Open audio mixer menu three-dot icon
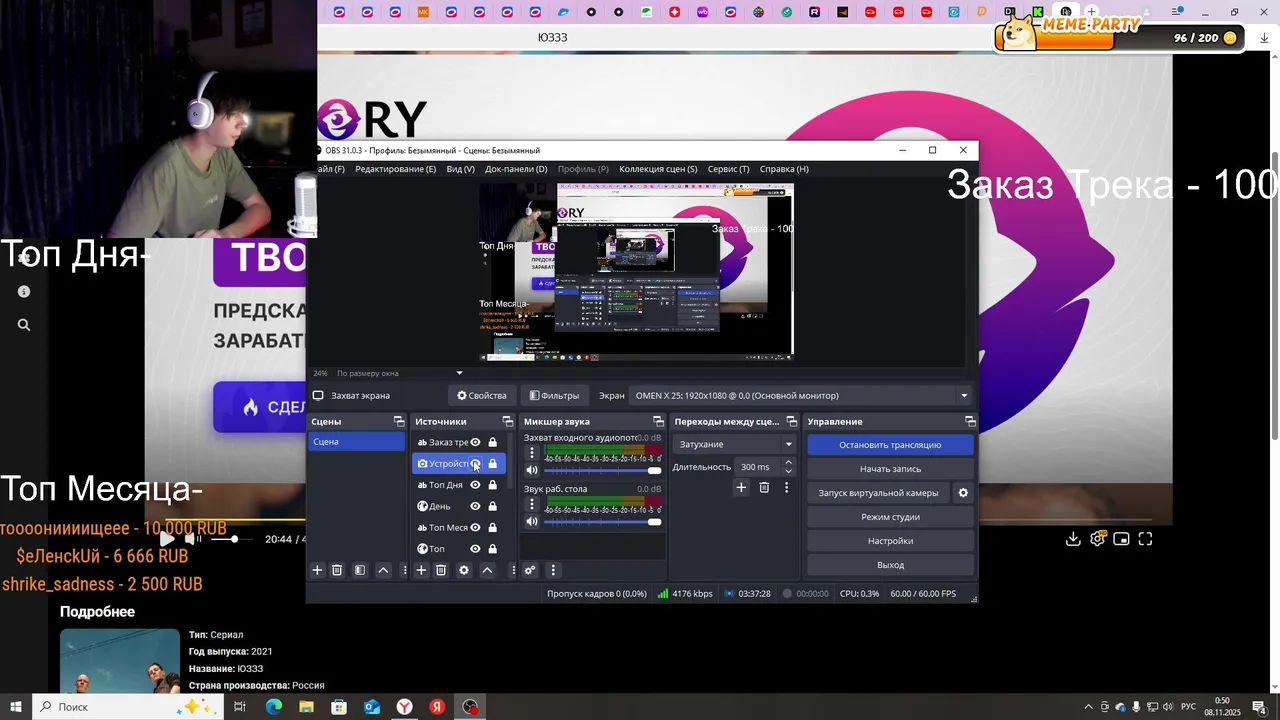 point(553,570)
